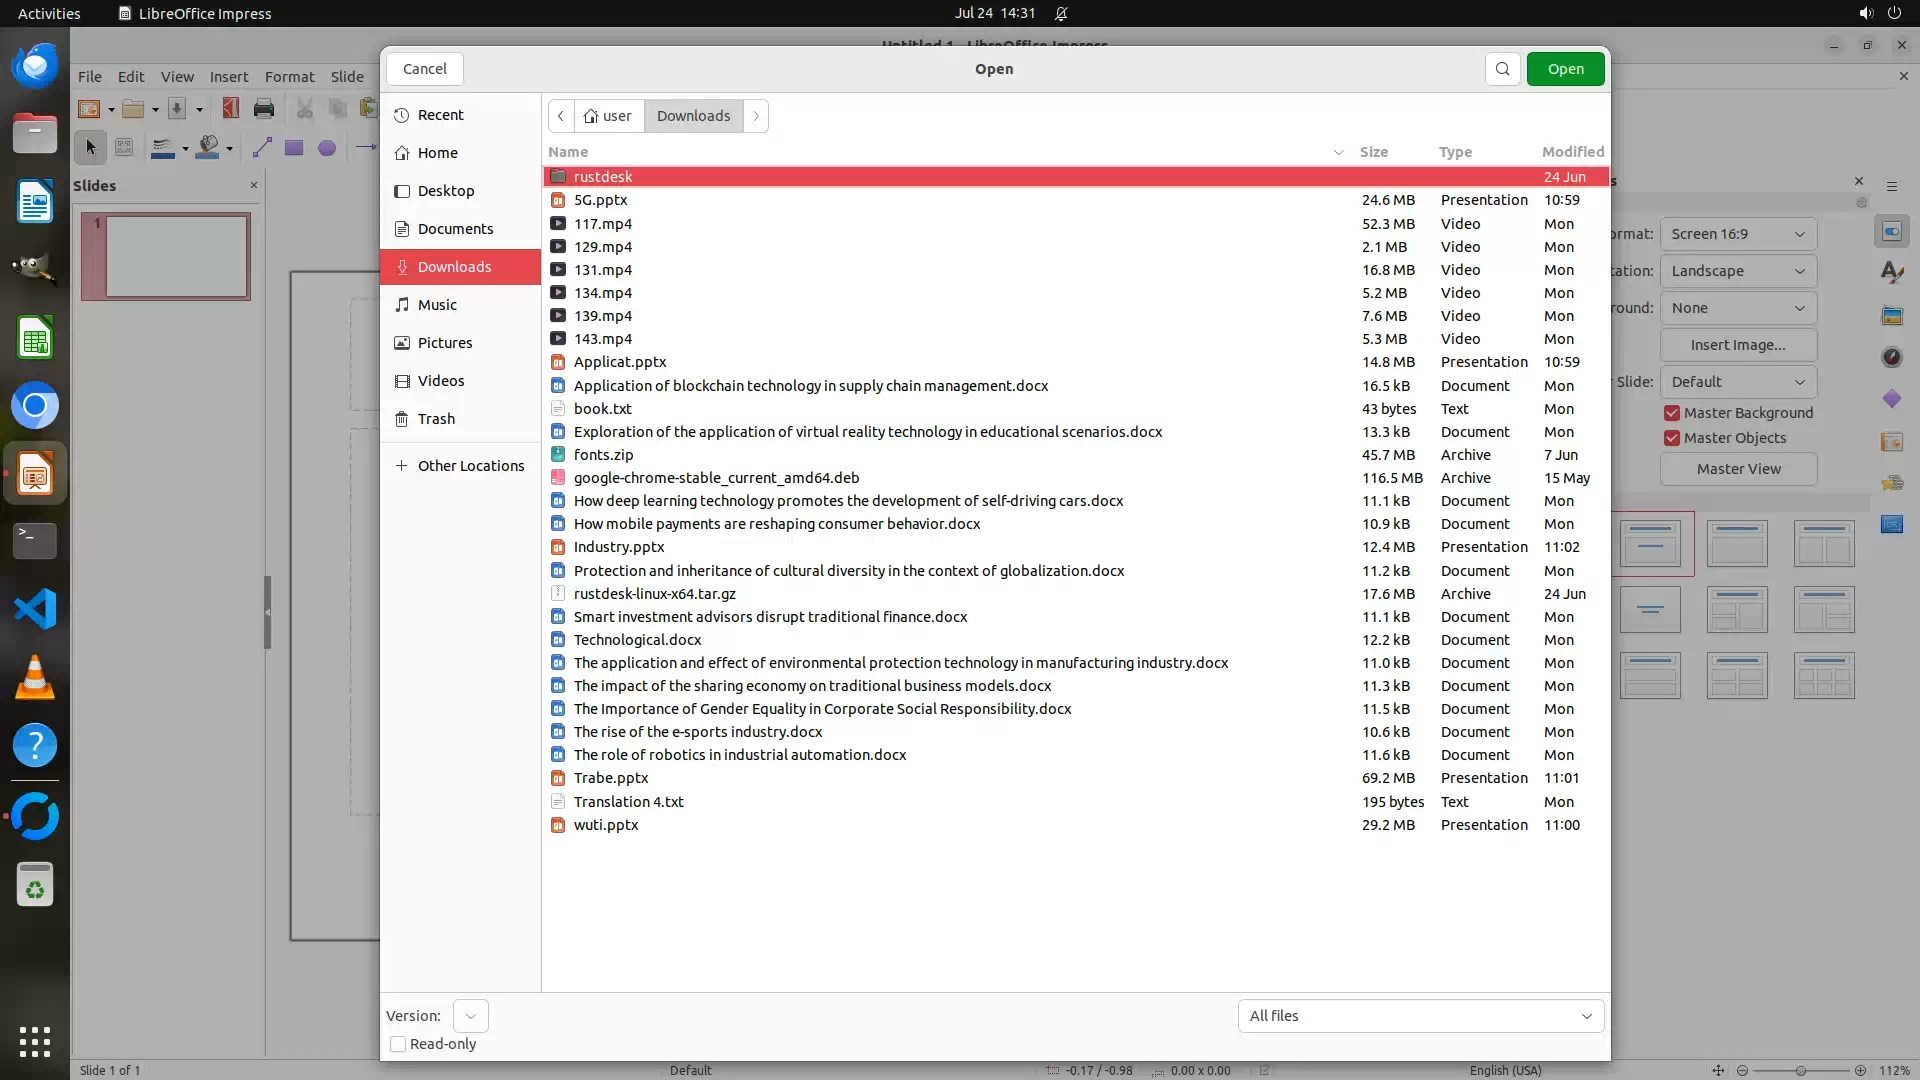Open the Gallery sidebar deck icon
Screen dimensions: 1920x1080
1891,316
